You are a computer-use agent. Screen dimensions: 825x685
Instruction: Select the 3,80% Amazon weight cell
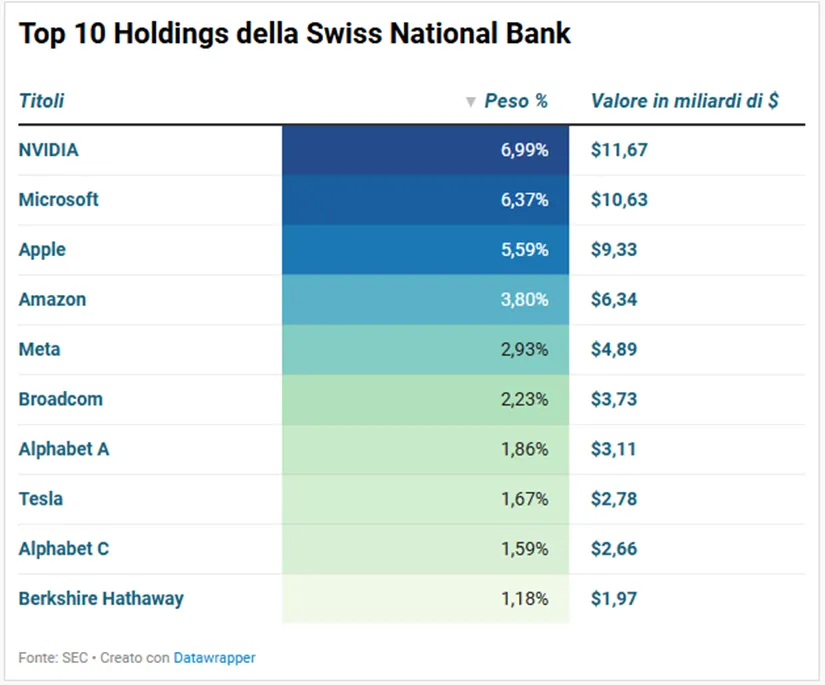(x=425, y=299)
